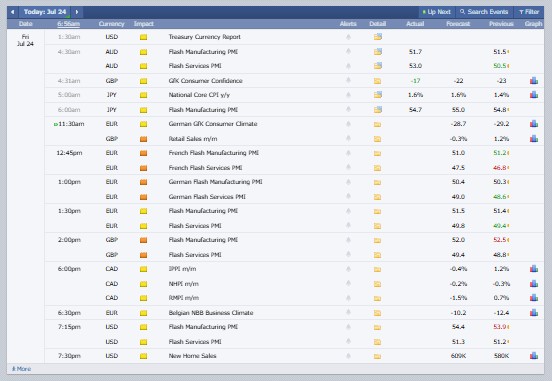Select the New Home Sales event name
The image size is (552, 381).
[192, 356]
